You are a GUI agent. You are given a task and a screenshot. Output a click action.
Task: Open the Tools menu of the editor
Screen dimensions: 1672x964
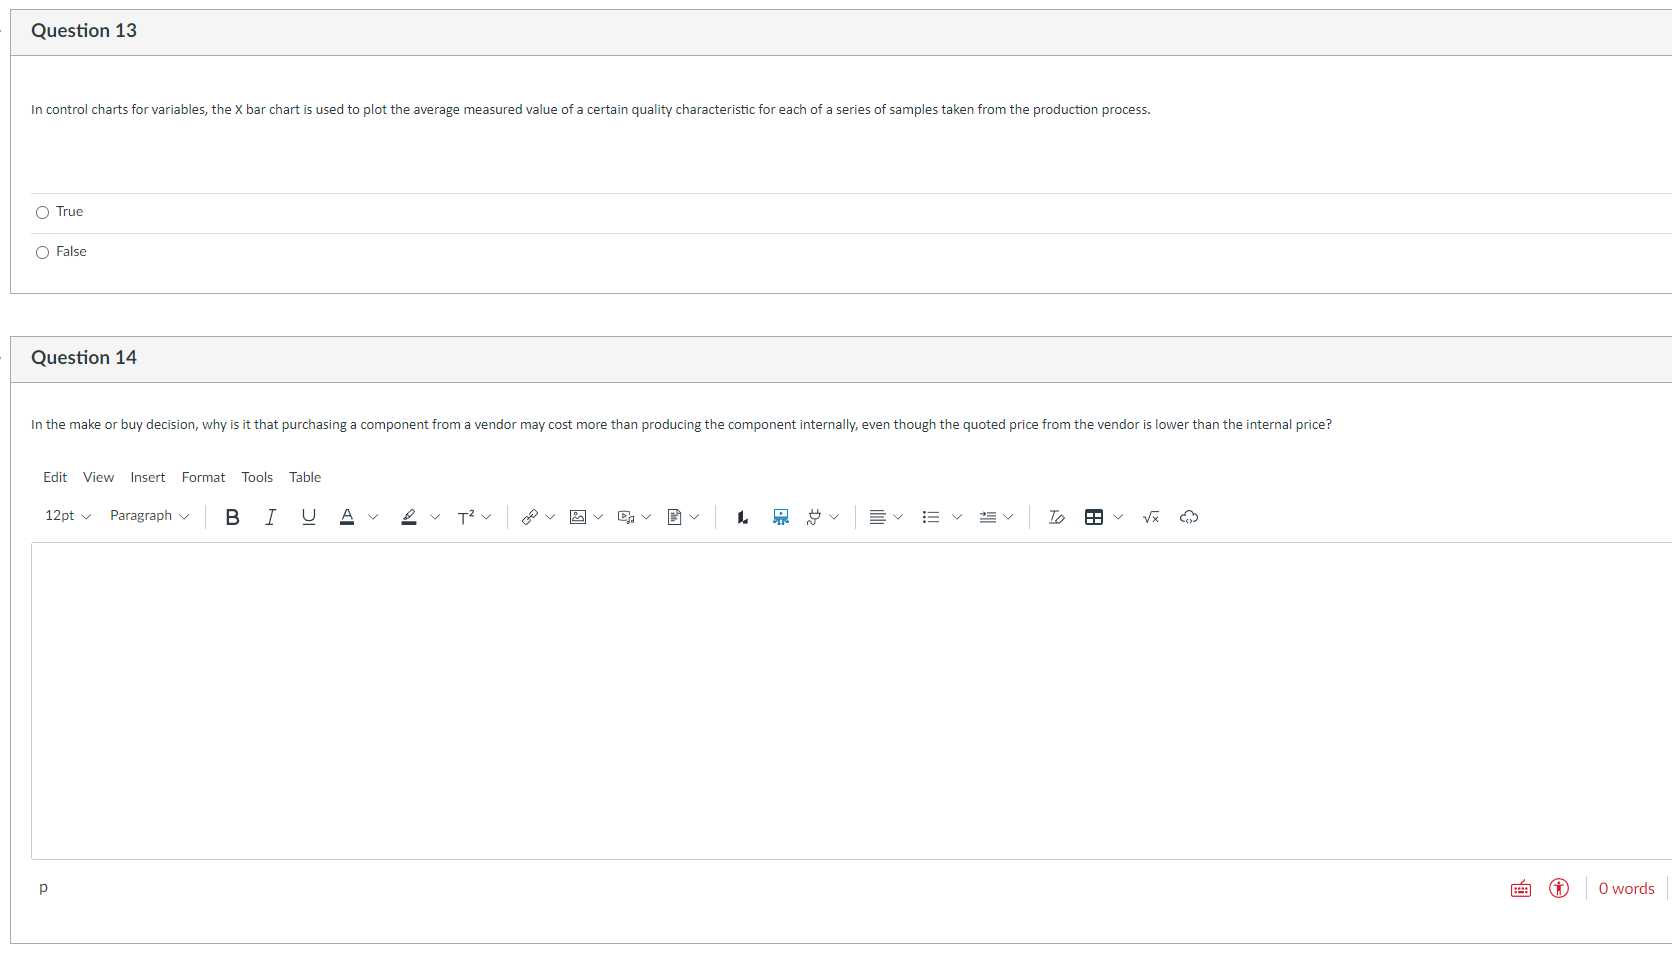tap(257, 478)
